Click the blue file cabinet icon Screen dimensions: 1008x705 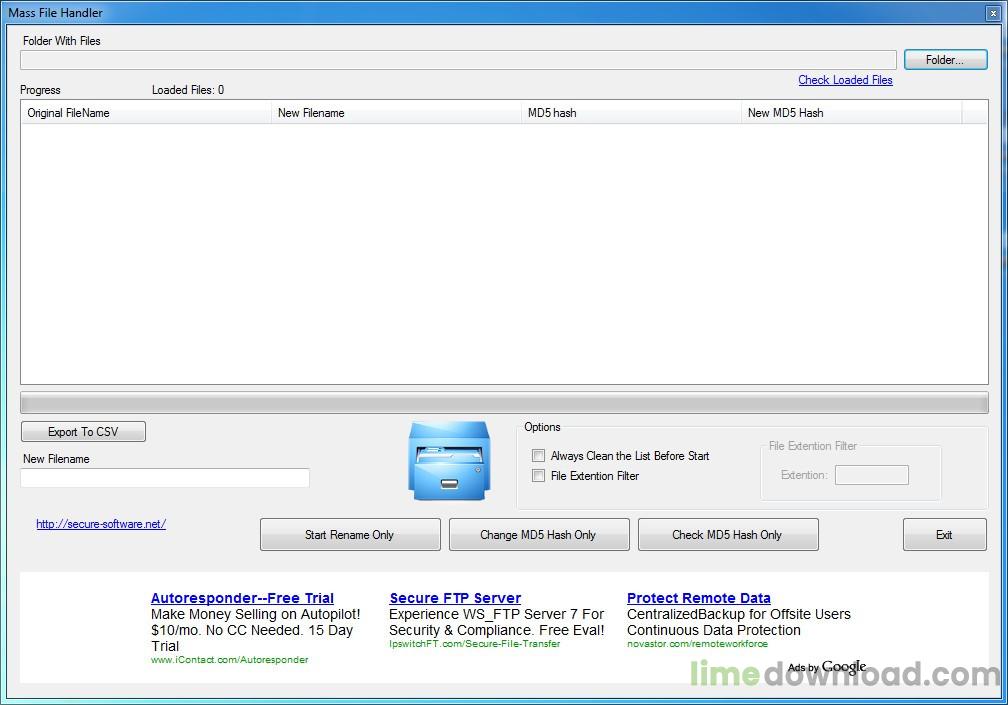[x=449, y=461]
